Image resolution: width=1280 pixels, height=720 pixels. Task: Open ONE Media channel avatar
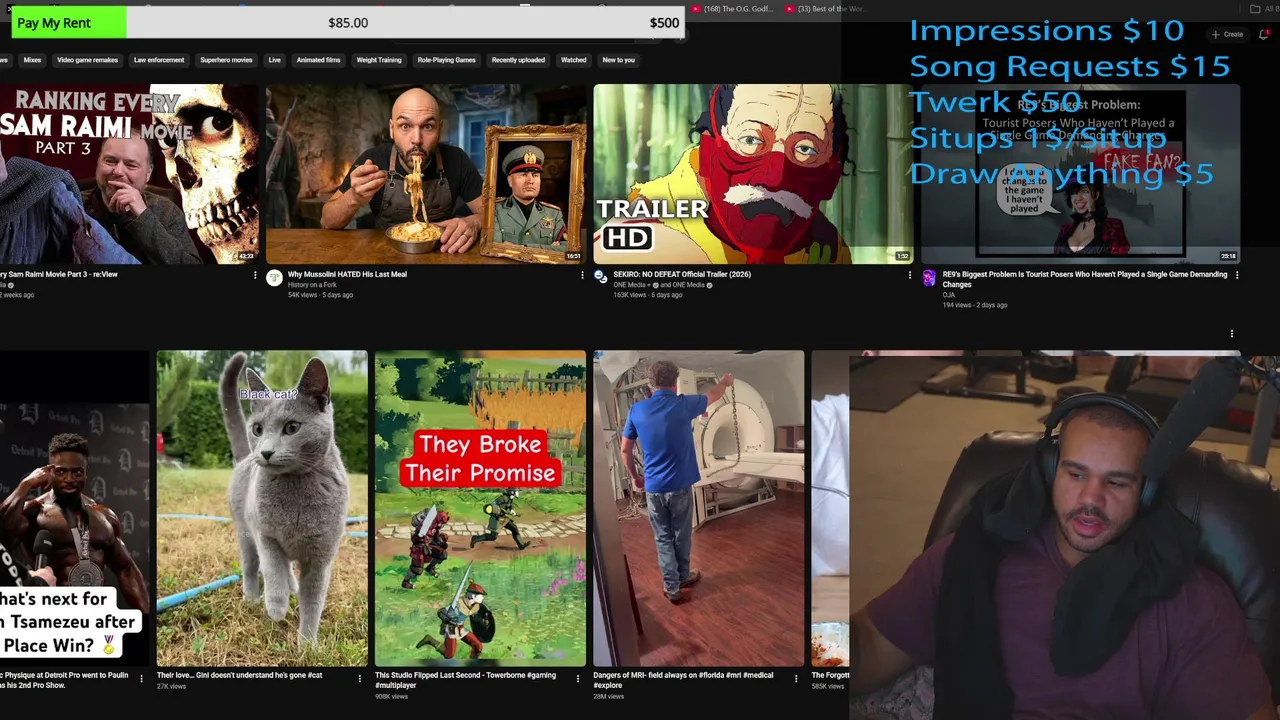(x=601, y=277)
